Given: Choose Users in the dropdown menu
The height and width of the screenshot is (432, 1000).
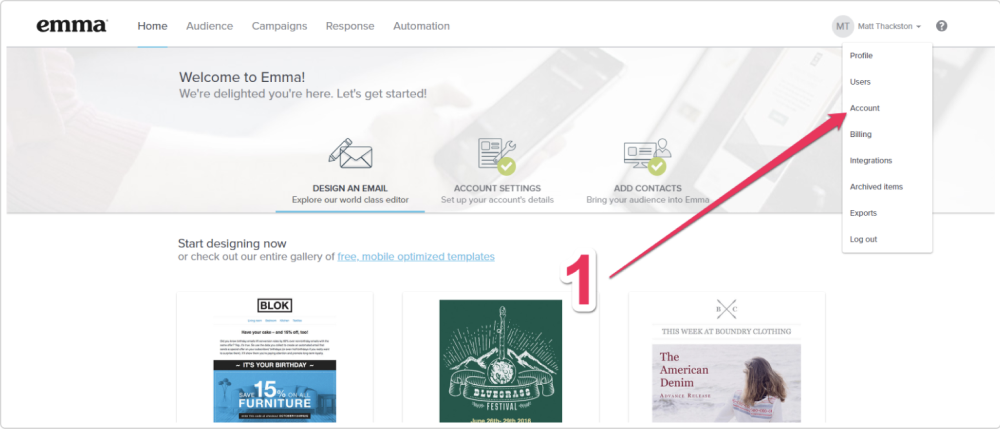Looking at the screenshot, I should click(x=860, y=82).
